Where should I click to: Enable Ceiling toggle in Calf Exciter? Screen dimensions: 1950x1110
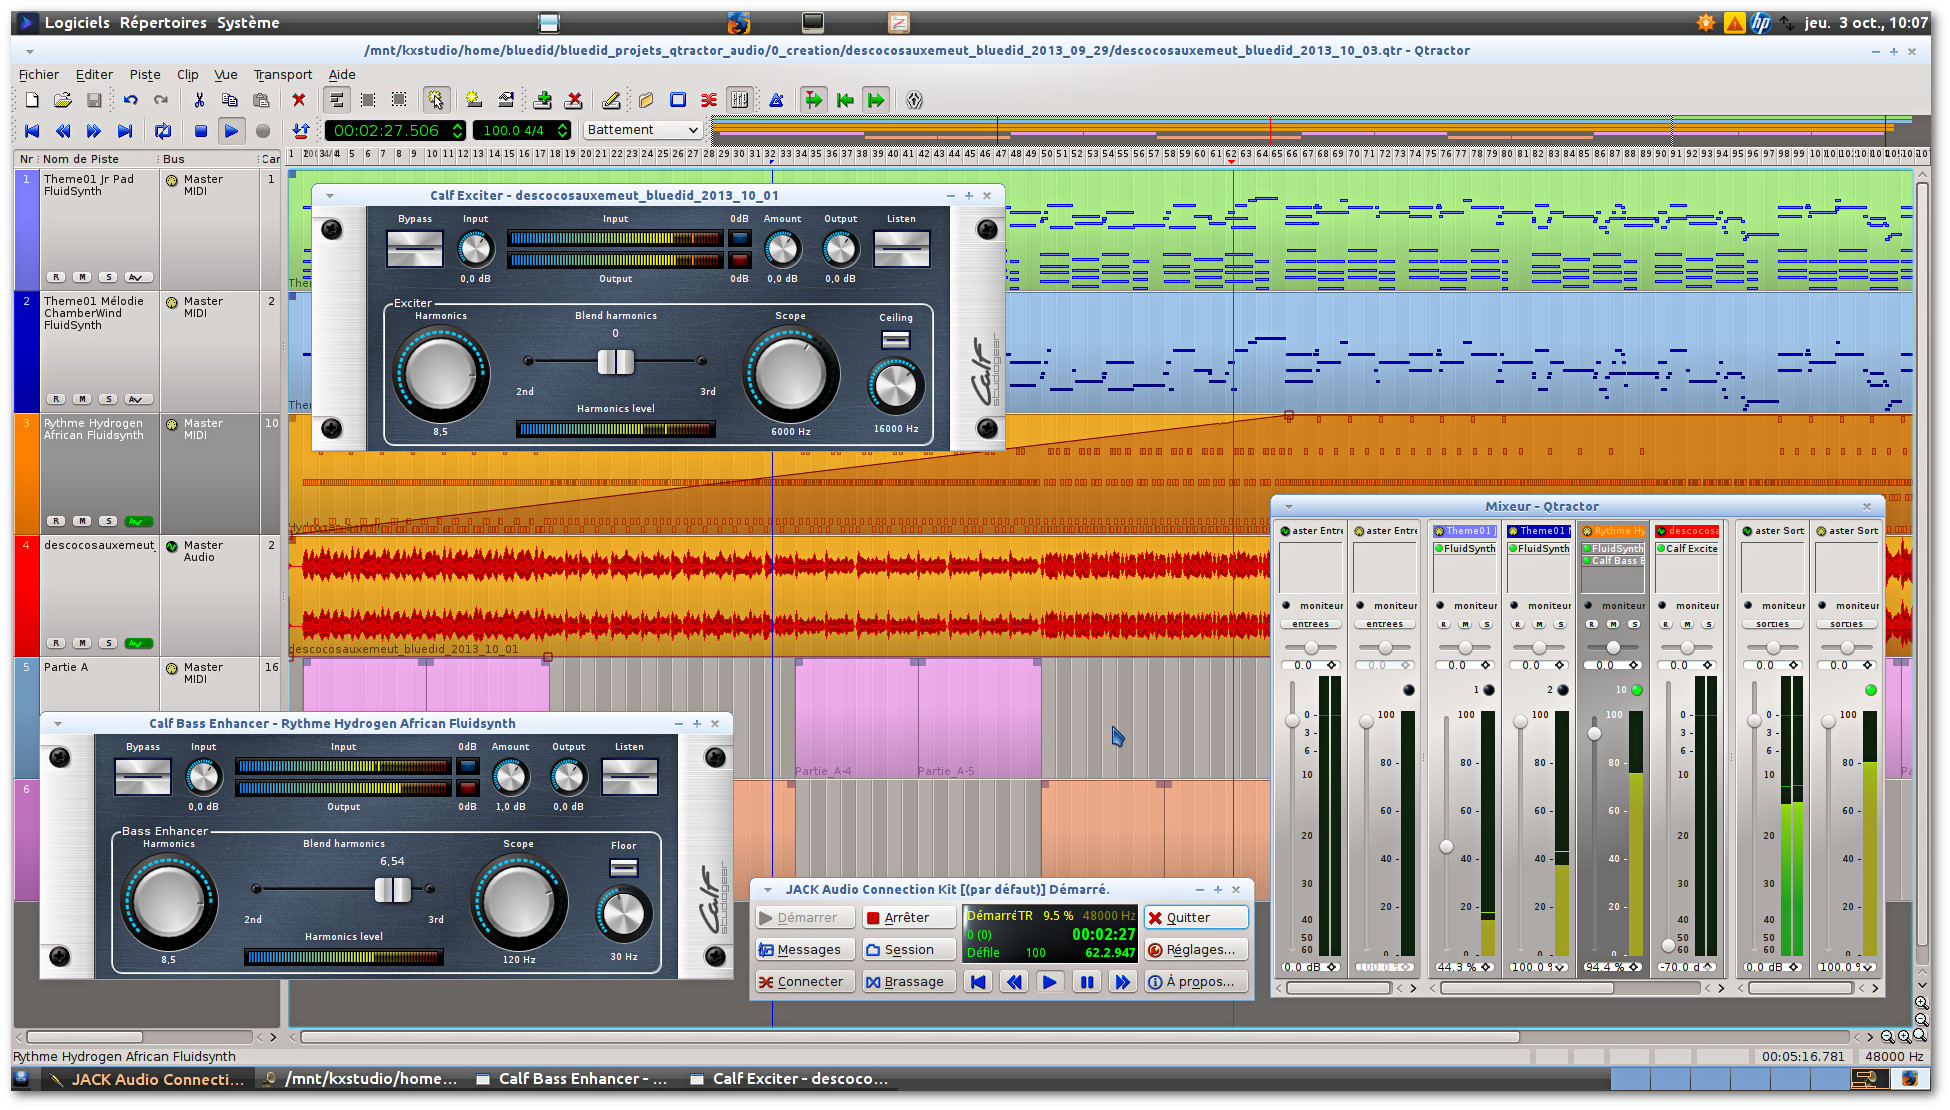coord(895,340)
